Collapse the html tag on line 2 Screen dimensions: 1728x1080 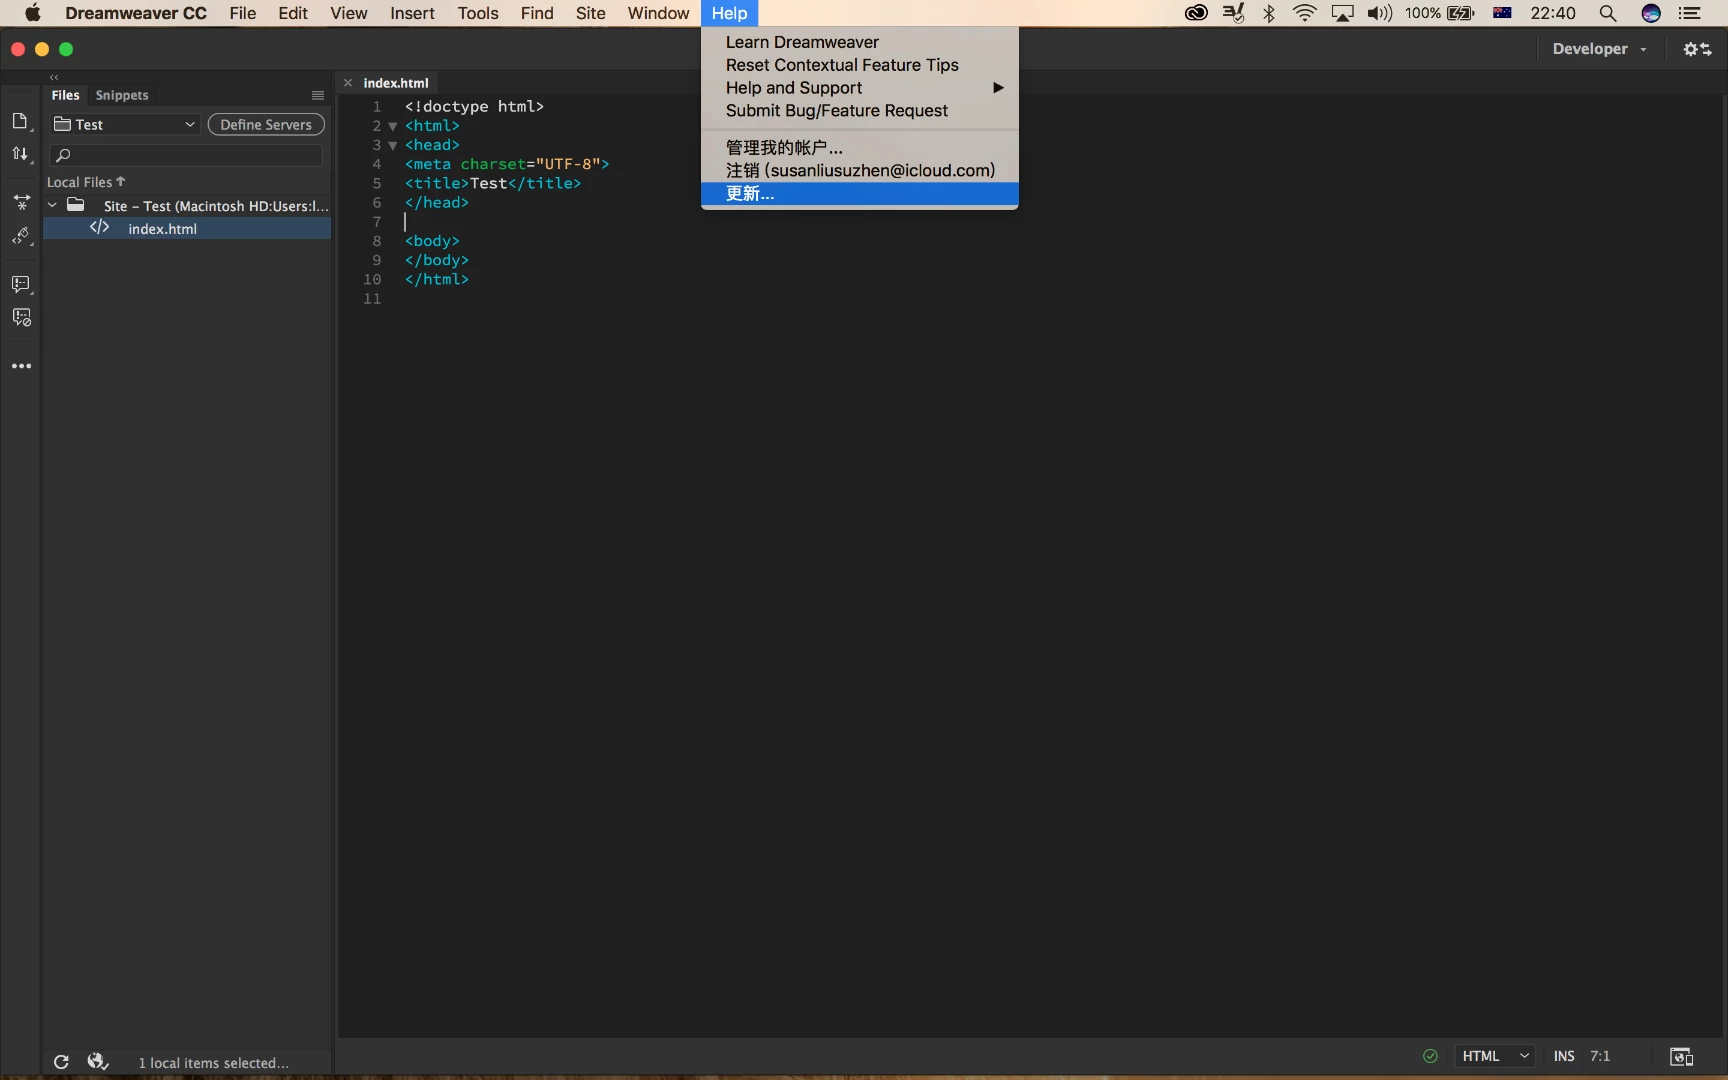pyautogui.click(x=393, y=126)
